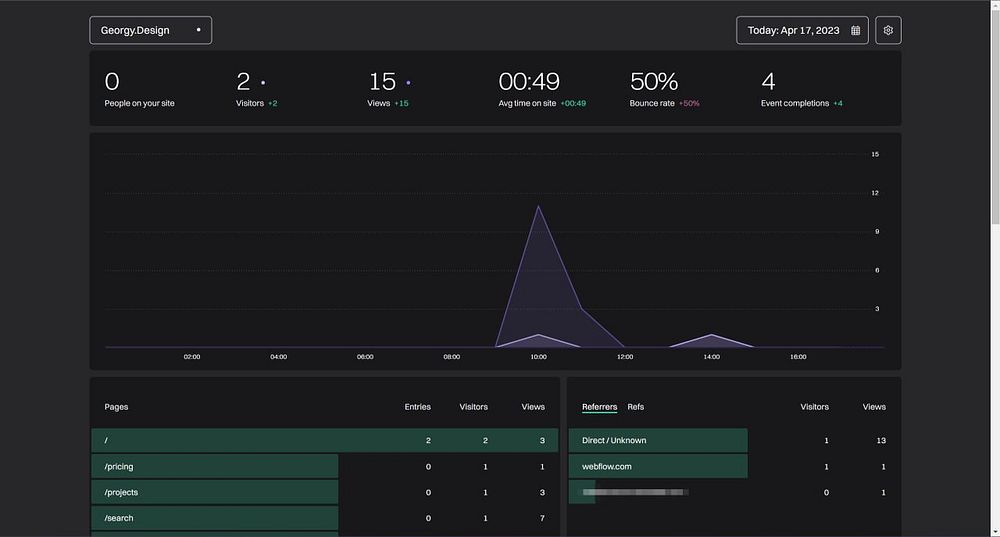The height and width of the screenshot is (537, 1000).
Task: Click views value 7 in /search row
Action: [542, 519]
